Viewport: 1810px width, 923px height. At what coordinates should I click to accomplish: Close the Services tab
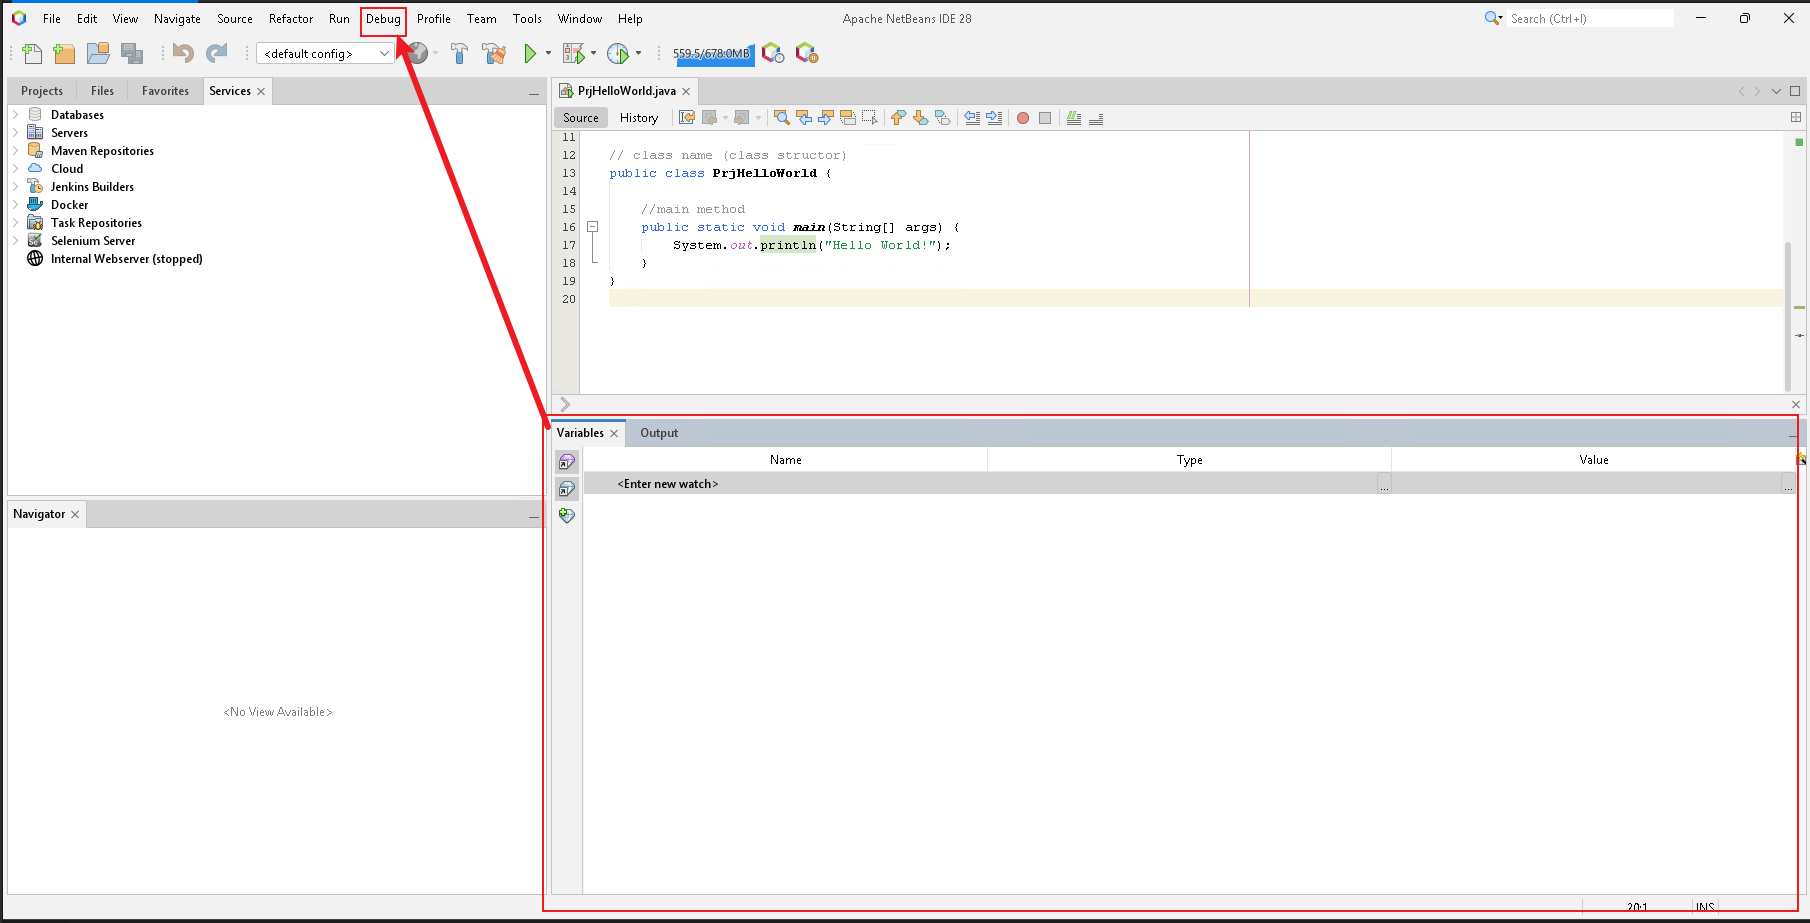tap(261, 92)
